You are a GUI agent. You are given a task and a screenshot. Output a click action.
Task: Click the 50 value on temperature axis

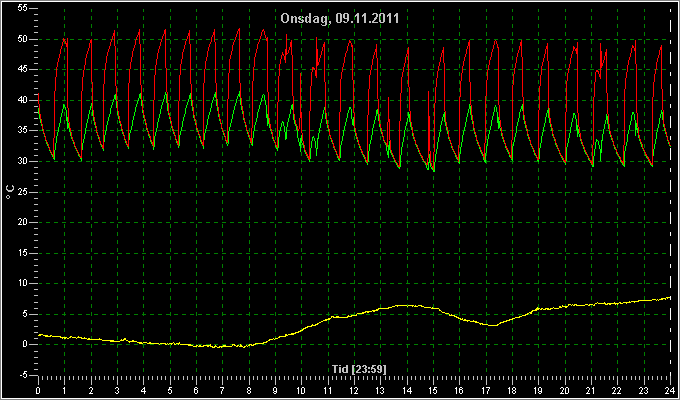[x=23, y=39]
